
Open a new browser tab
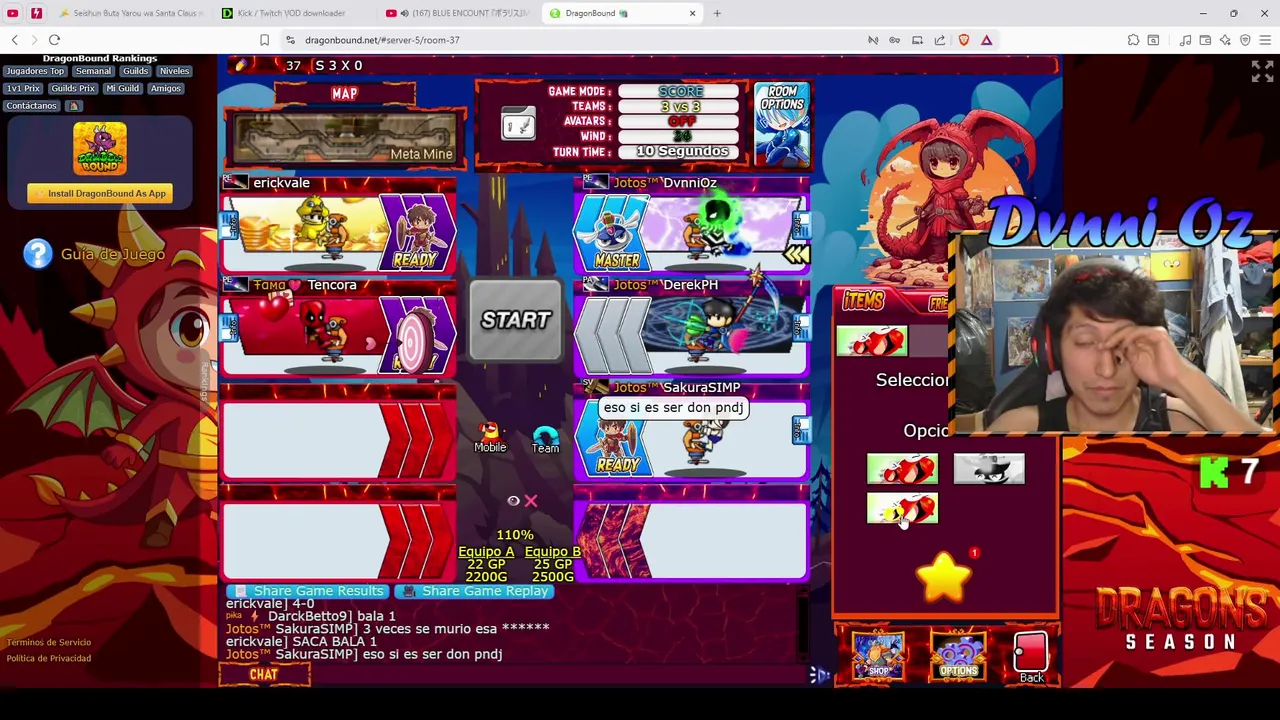(717, 13)
